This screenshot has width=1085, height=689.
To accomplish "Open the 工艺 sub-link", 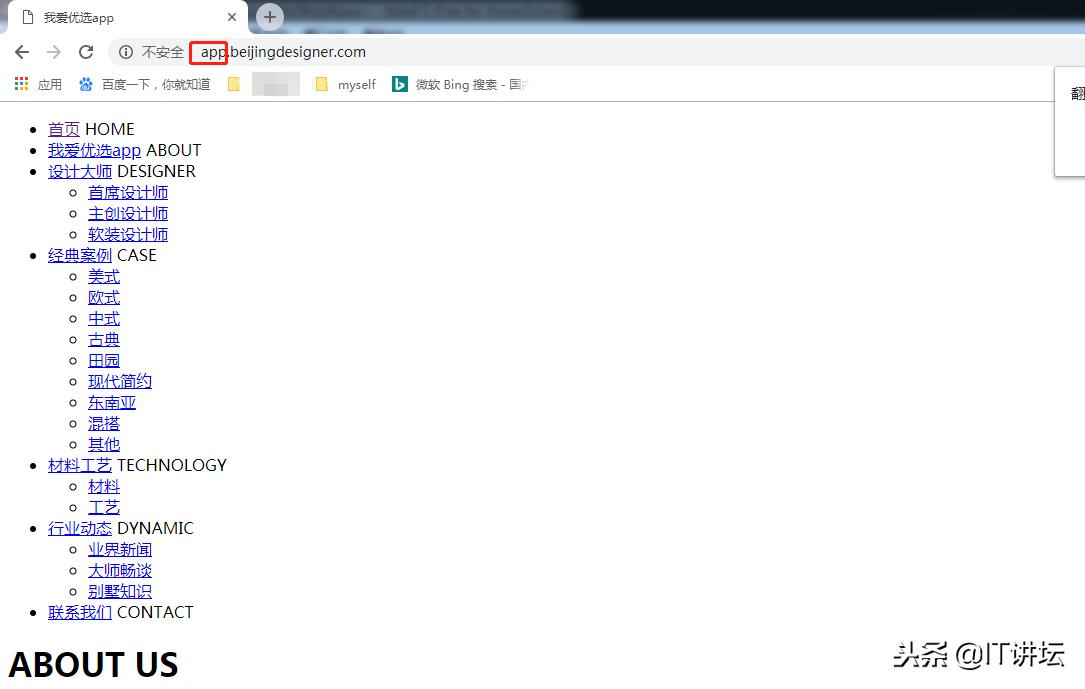I will (104, 508).
